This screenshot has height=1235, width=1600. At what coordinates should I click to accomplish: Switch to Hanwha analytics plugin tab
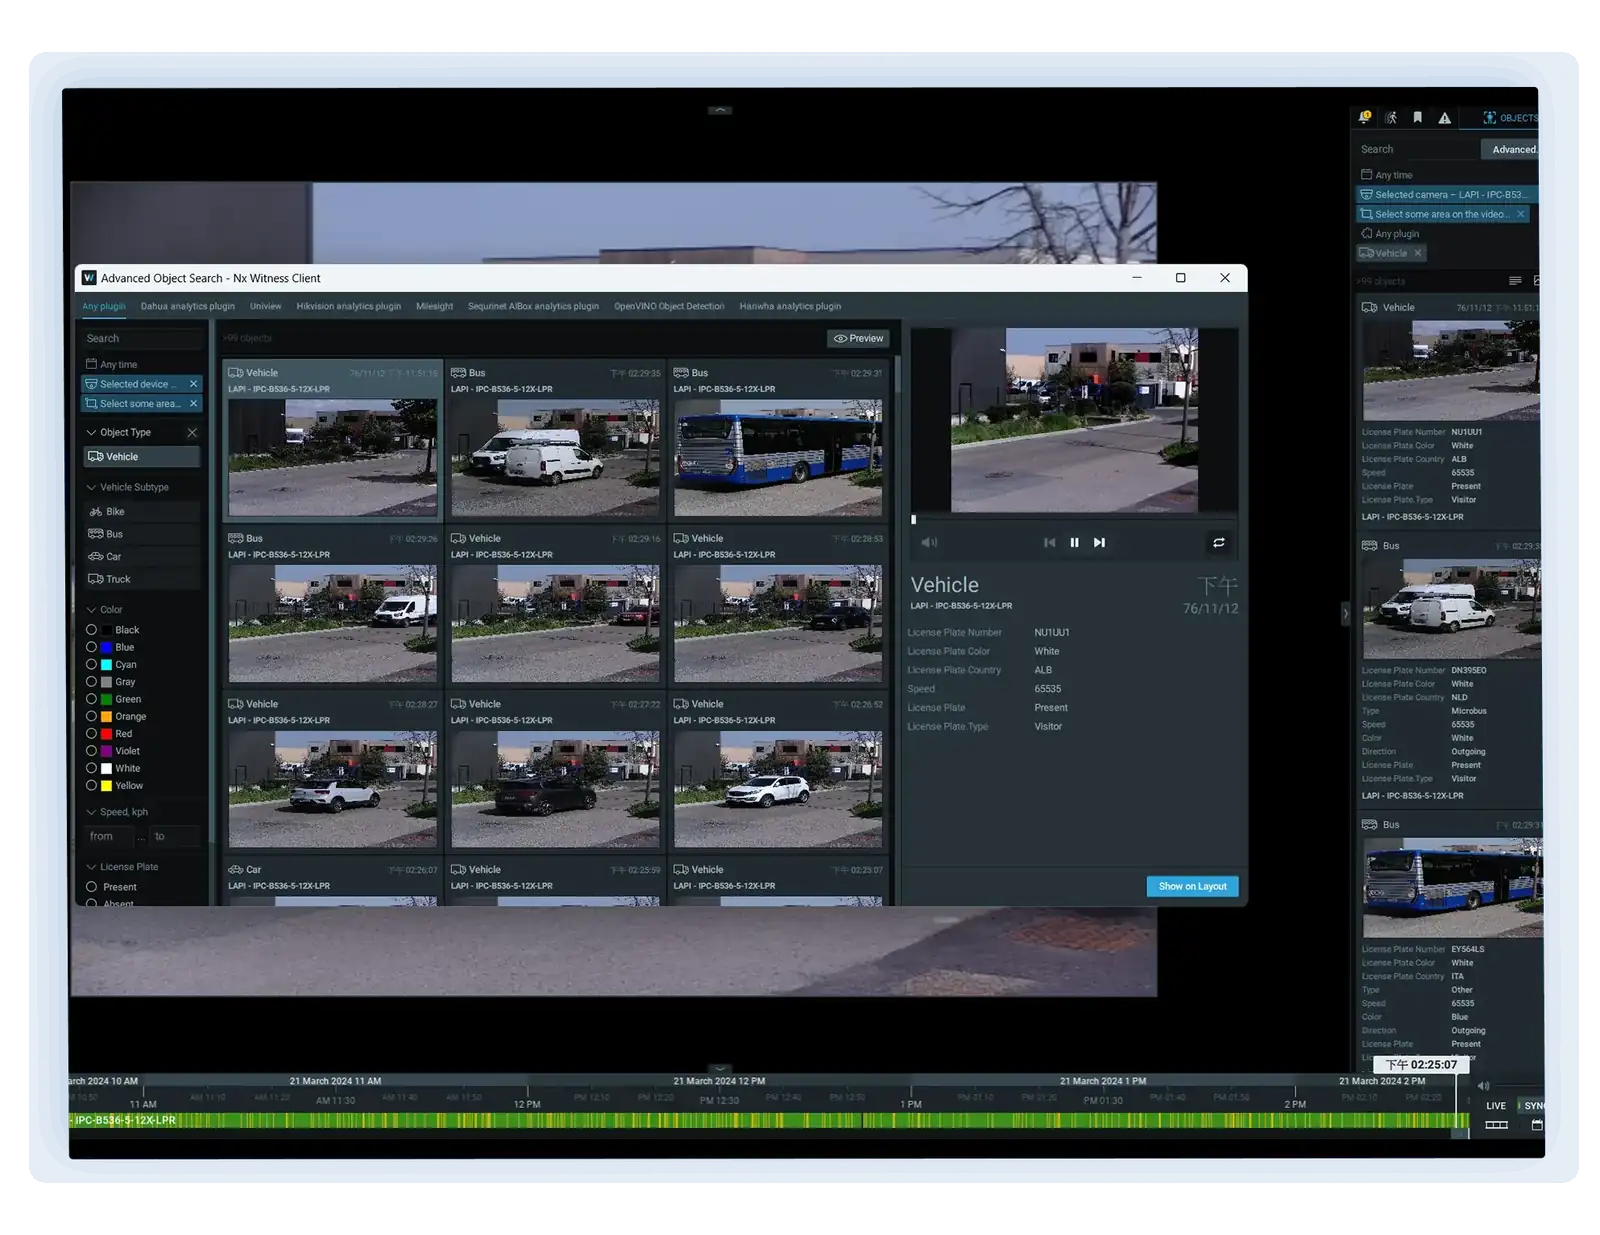point(790,306)
